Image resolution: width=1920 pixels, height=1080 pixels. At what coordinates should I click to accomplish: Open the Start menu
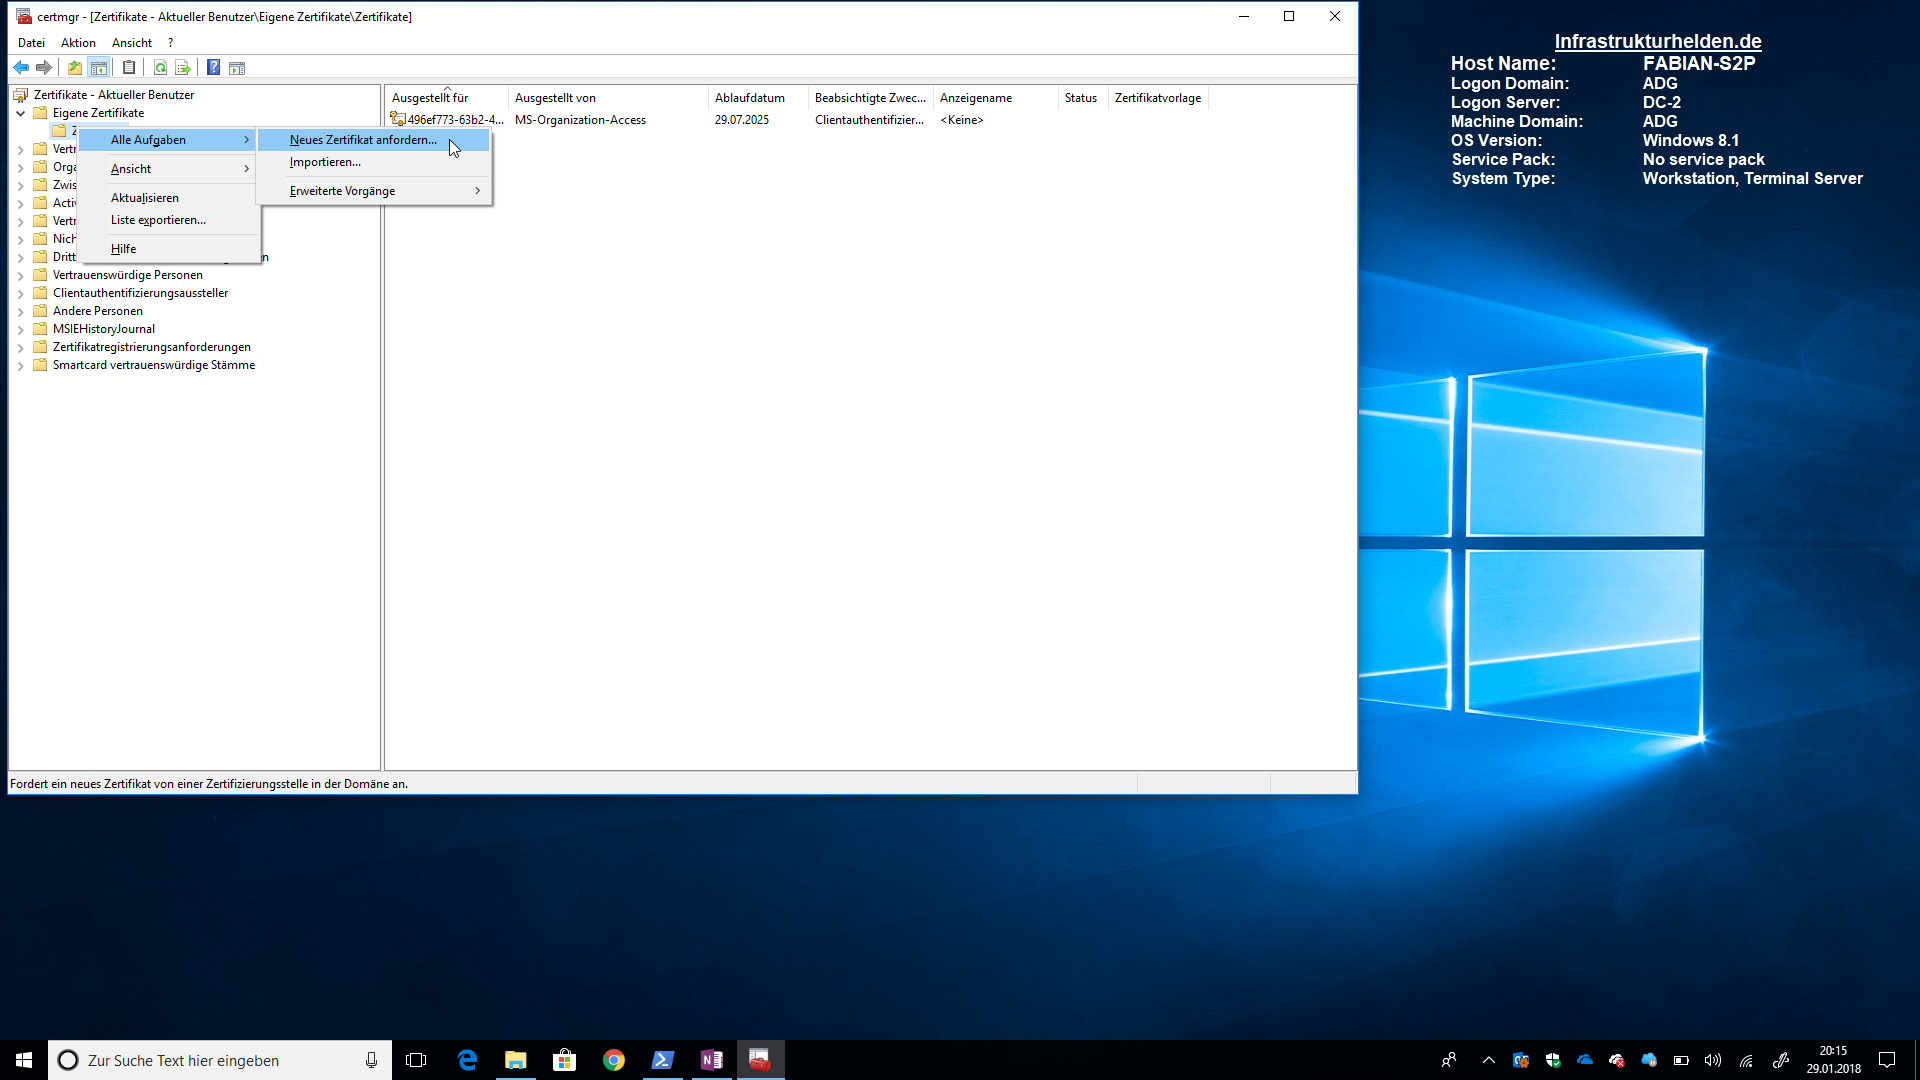pyautogui.click(x=24, y=1060)
